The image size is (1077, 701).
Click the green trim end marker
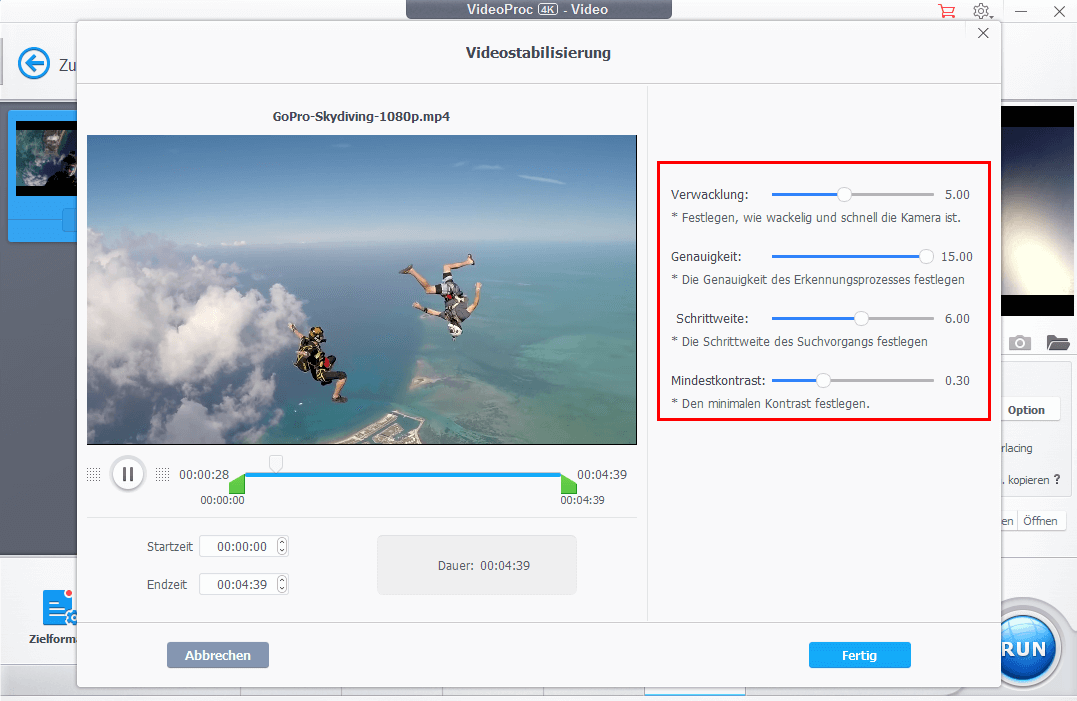(x=568, y=485)
